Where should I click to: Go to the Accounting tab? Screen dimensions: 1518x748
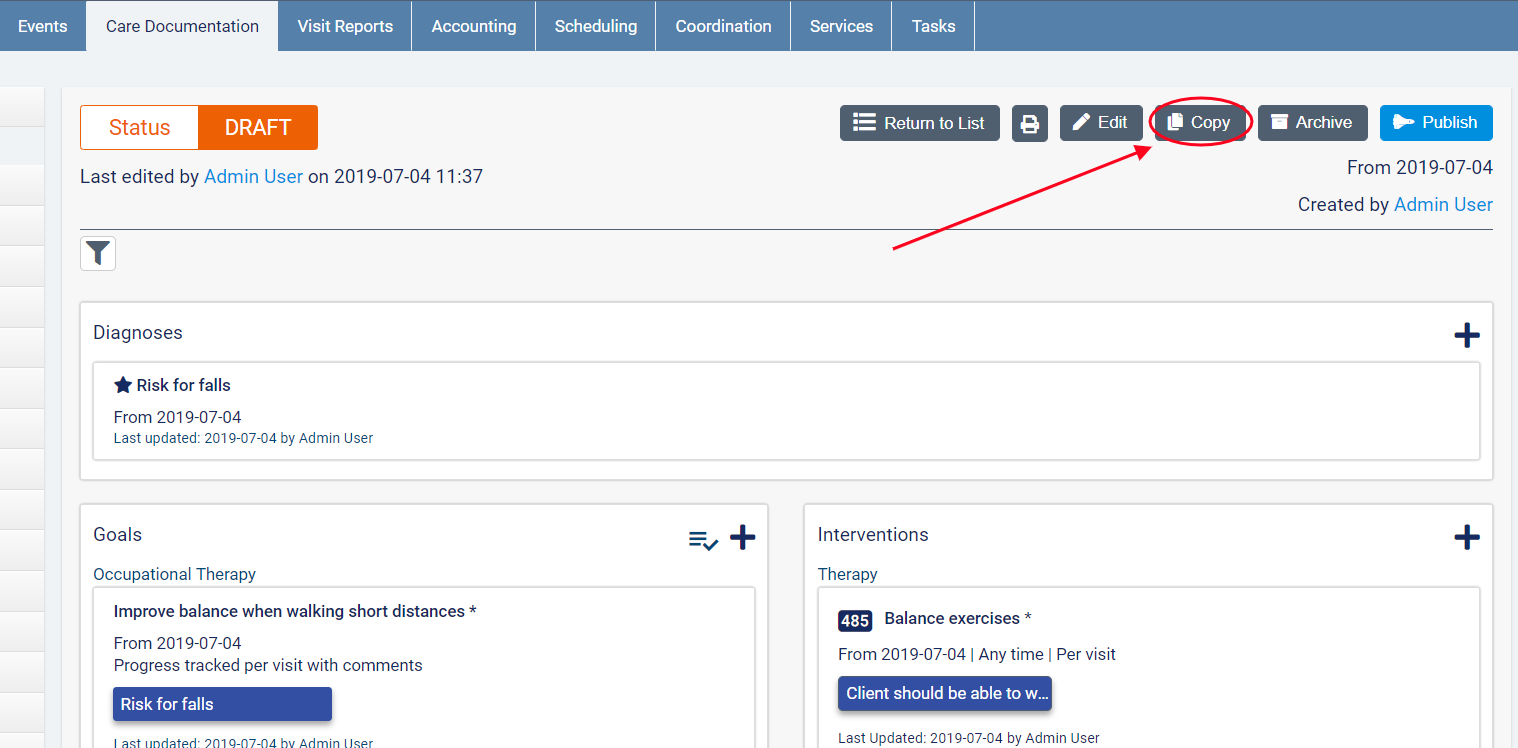tap(474, 26)
